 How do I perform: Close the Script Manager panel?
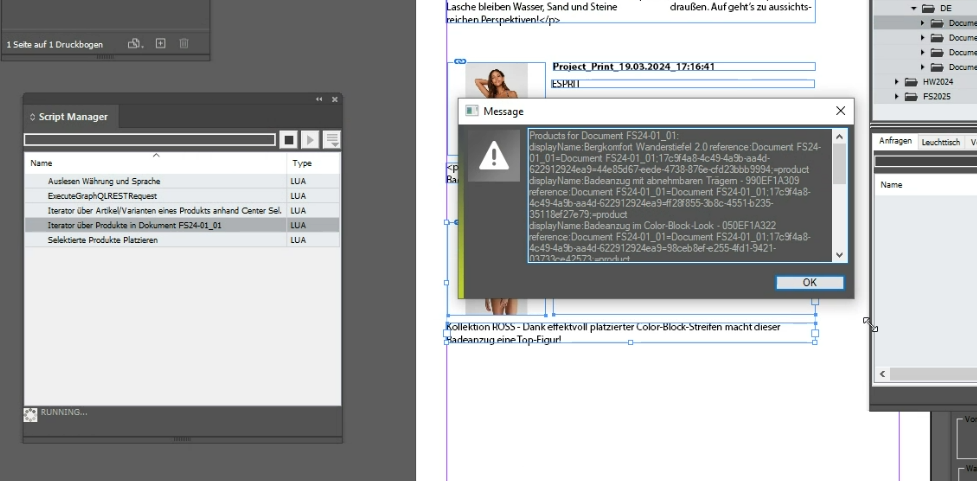click(335, 99)
